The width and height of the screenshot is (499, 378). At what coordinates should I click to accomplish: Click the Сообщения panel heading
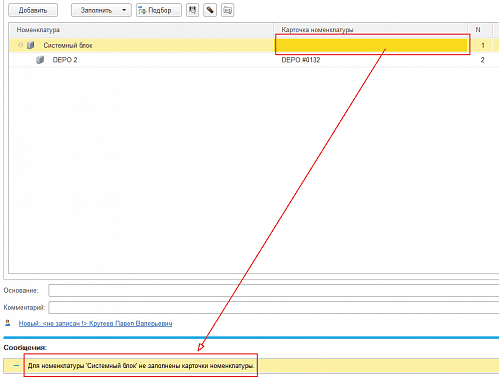(25, 347)
